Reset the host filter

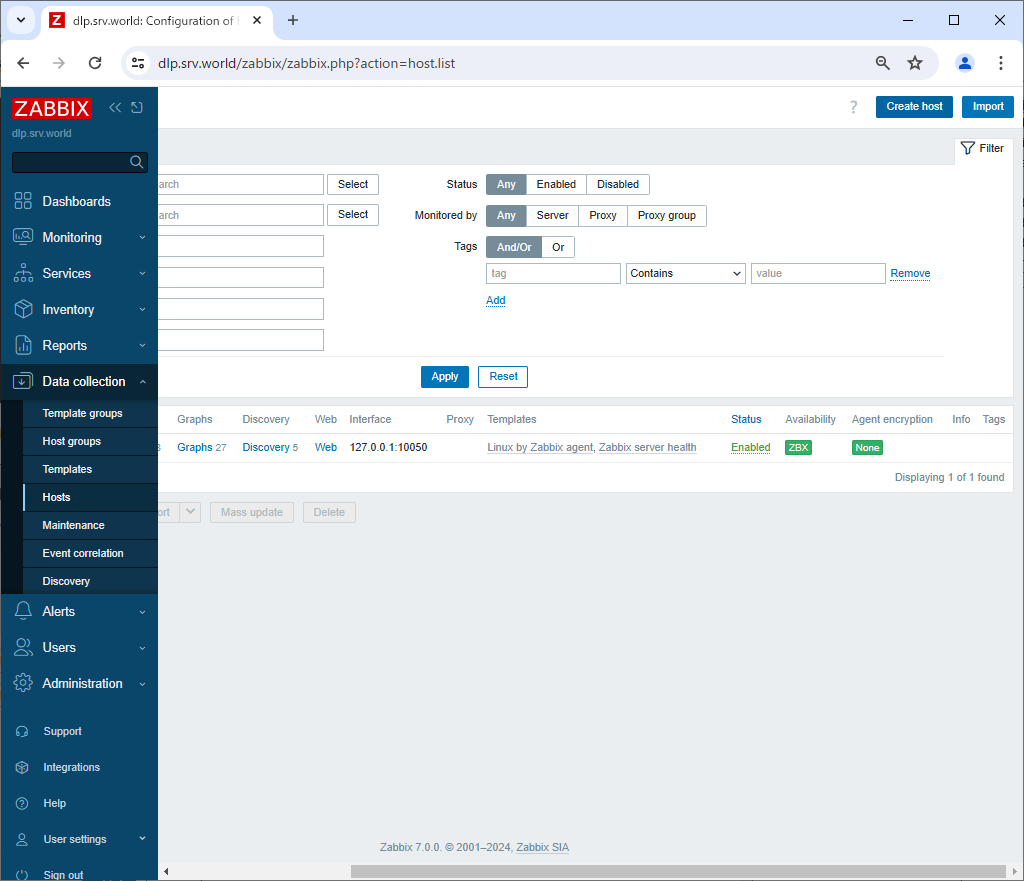503,377
